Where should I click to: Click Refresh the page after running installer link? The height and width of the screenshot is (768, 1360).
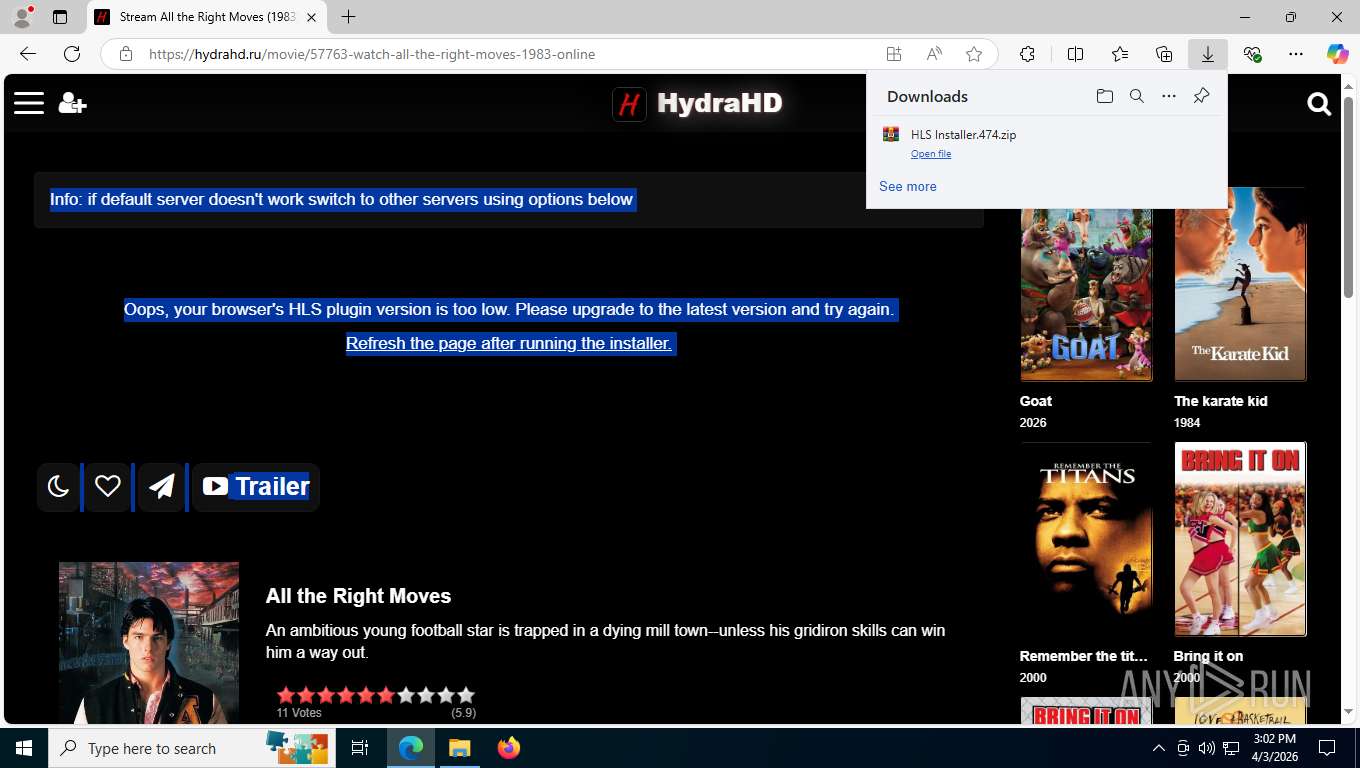[508, 343]
